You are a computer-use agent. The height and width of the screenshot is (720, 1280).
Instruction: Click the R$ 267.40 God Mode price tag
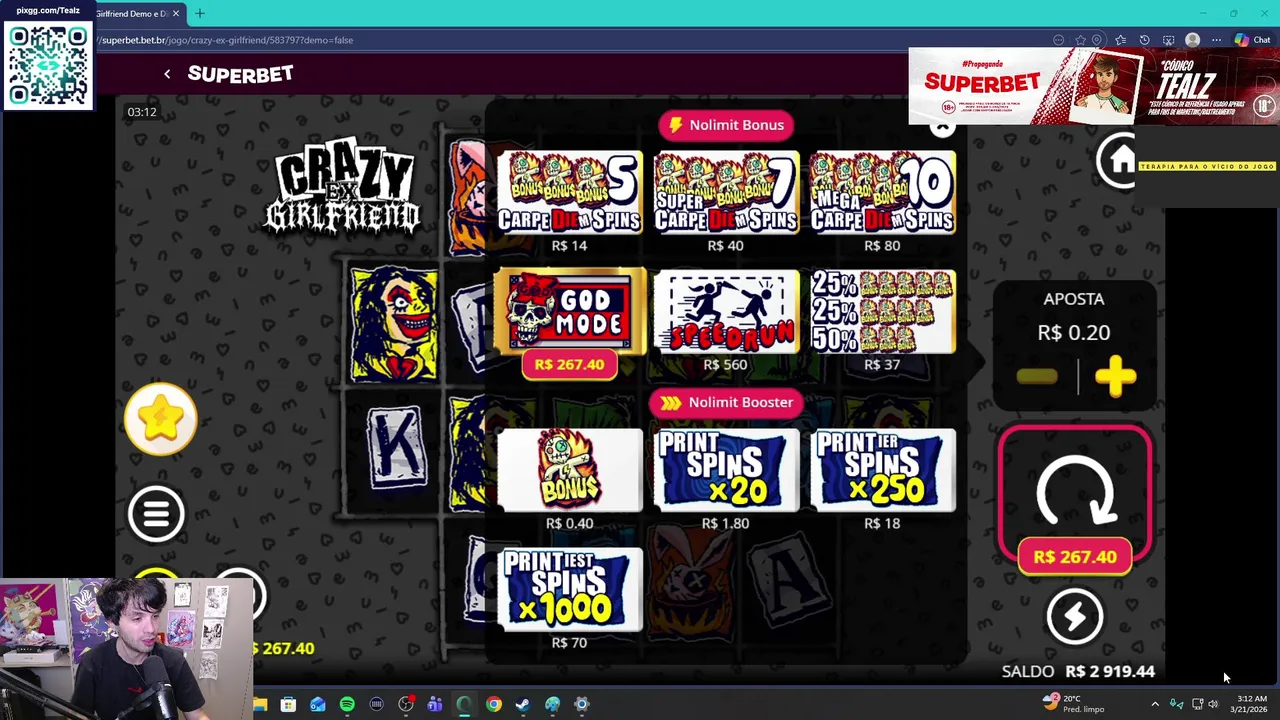coord(569,364)
